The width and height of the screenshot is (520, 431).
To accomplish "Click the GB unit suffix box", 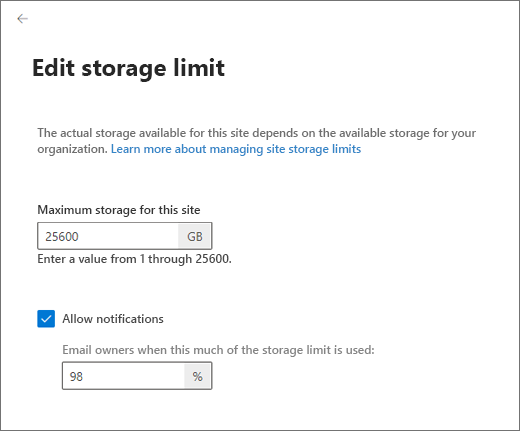I will click(195, 236).
